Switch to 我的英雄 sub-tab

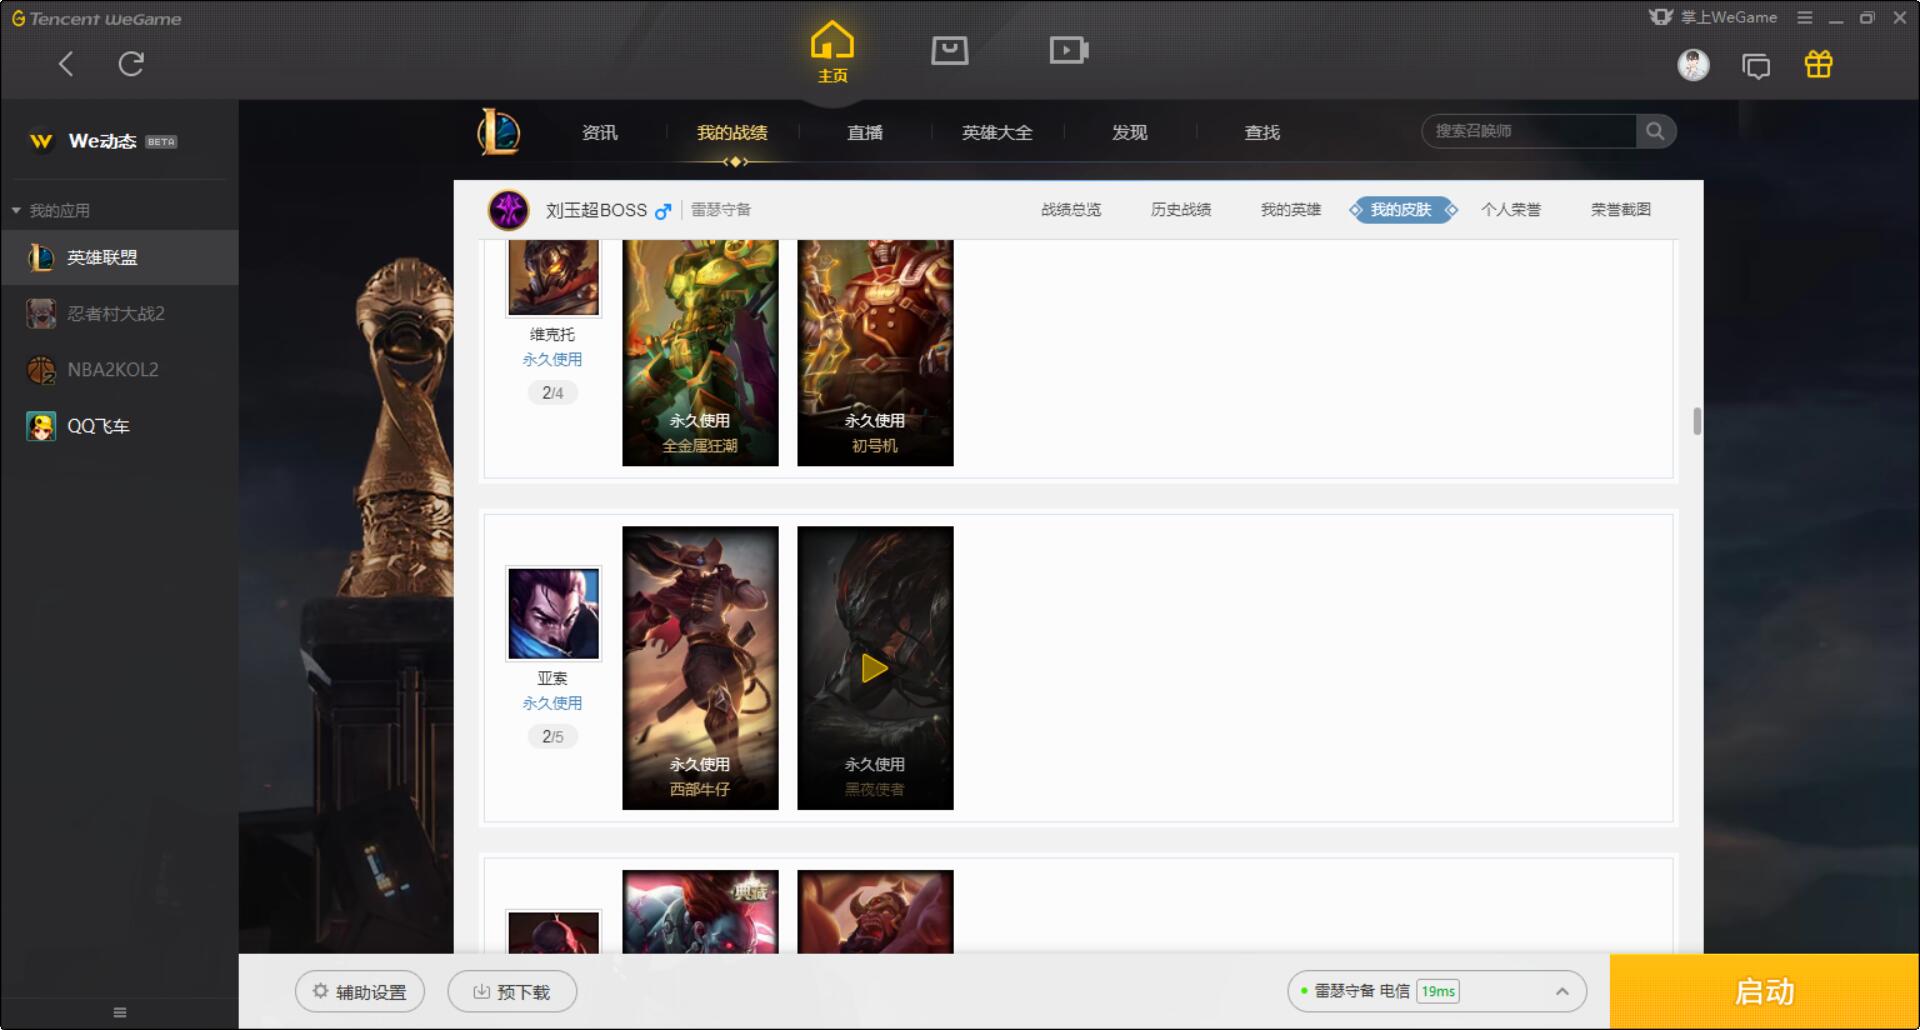[1291, 210]
